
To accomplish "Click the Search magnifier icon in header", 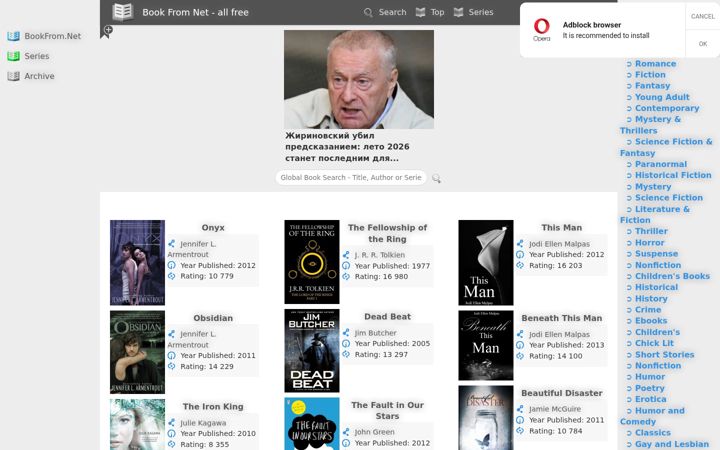I will pos(368,12).
